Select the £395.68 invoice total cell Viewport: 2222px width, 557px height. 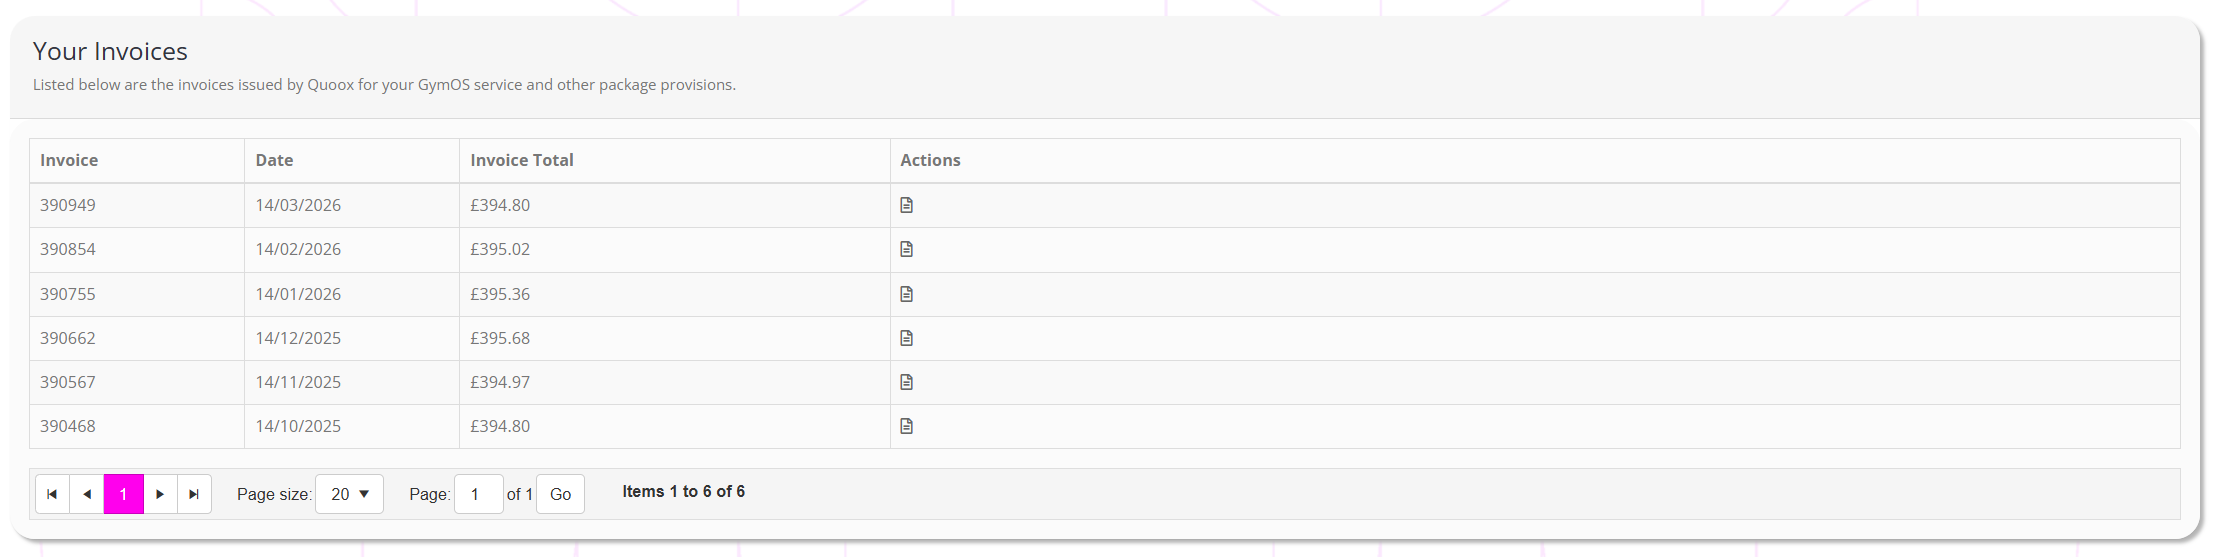[500, 338]
